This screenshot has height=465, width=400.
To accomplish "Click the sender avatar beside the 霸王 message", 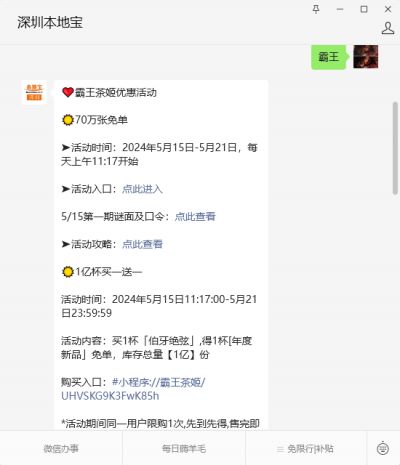I will (366, 57).
